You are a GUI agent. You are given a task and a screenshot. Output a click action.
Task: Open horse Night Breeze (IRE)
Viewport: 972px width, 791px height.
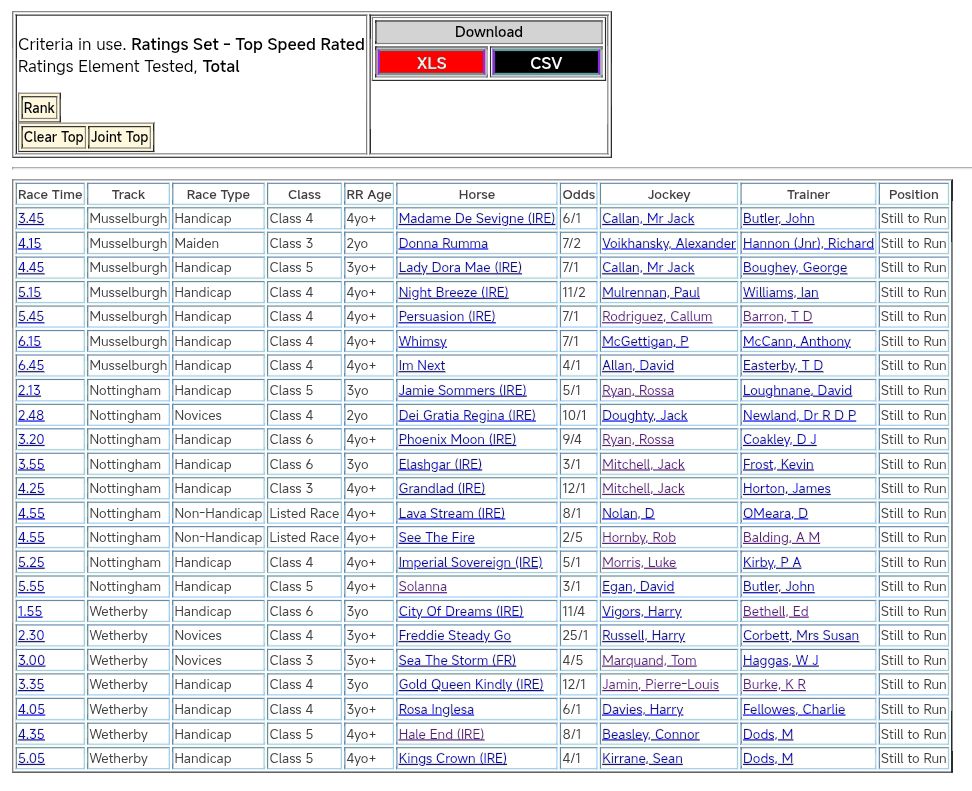coord(453,293)
